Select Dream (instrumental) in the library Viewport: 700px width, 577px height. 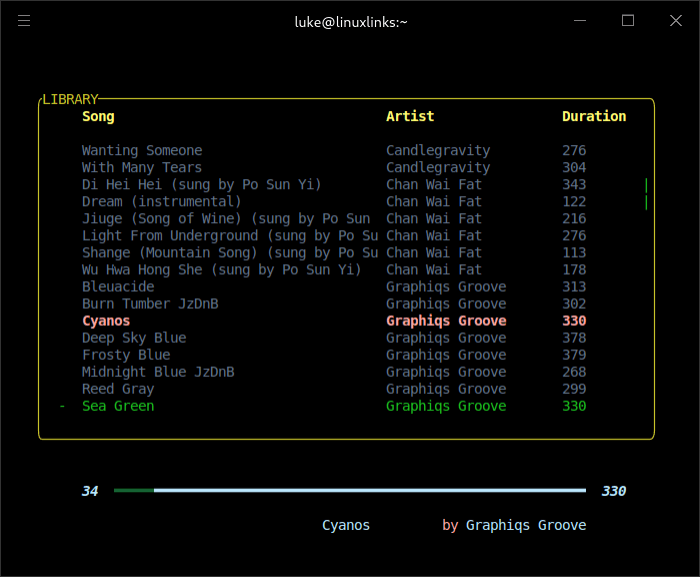[162, 202]
